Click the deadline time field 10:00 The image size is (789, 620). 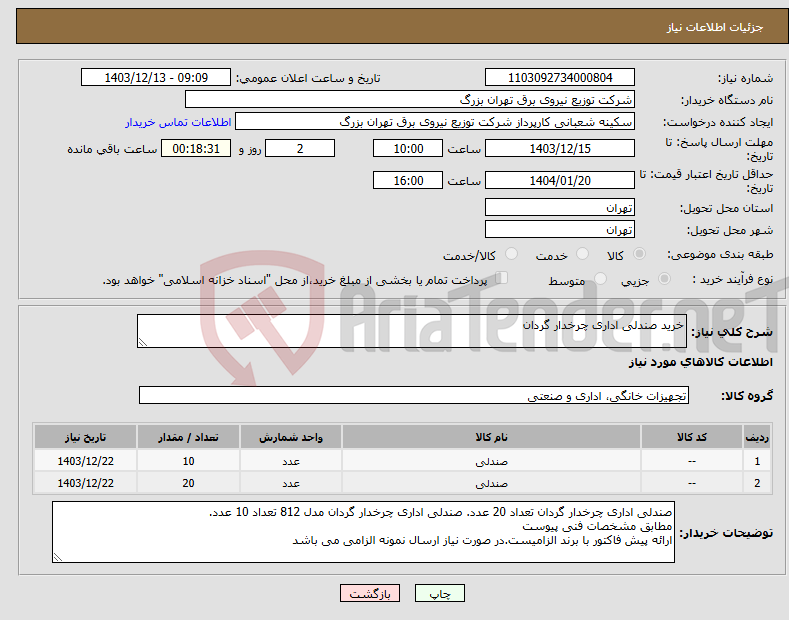(408, 148)
